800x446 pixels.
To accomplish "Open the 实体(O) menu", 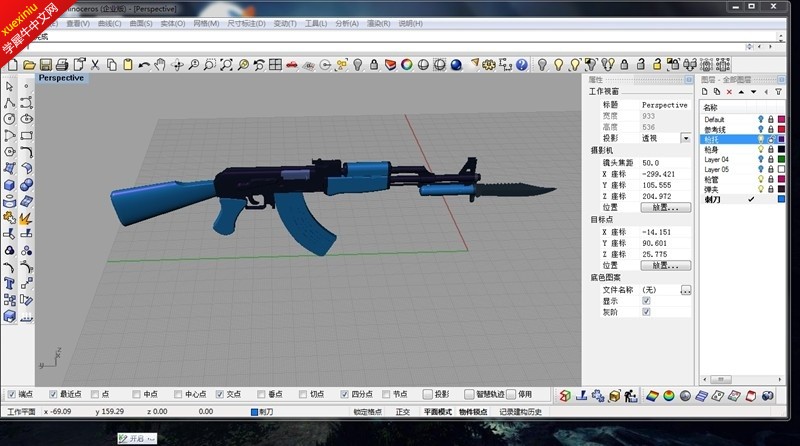I will tap(172, 23).
